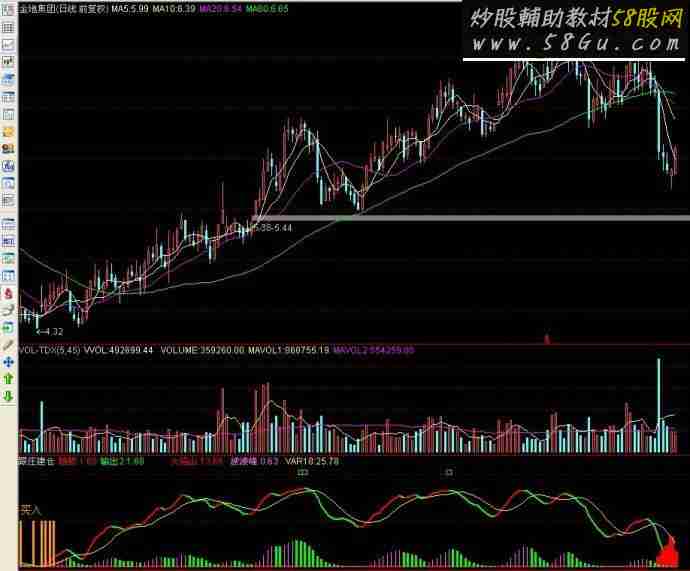Select the bar chart sidebar icon
690x571 pixels.
pos(8,61)
